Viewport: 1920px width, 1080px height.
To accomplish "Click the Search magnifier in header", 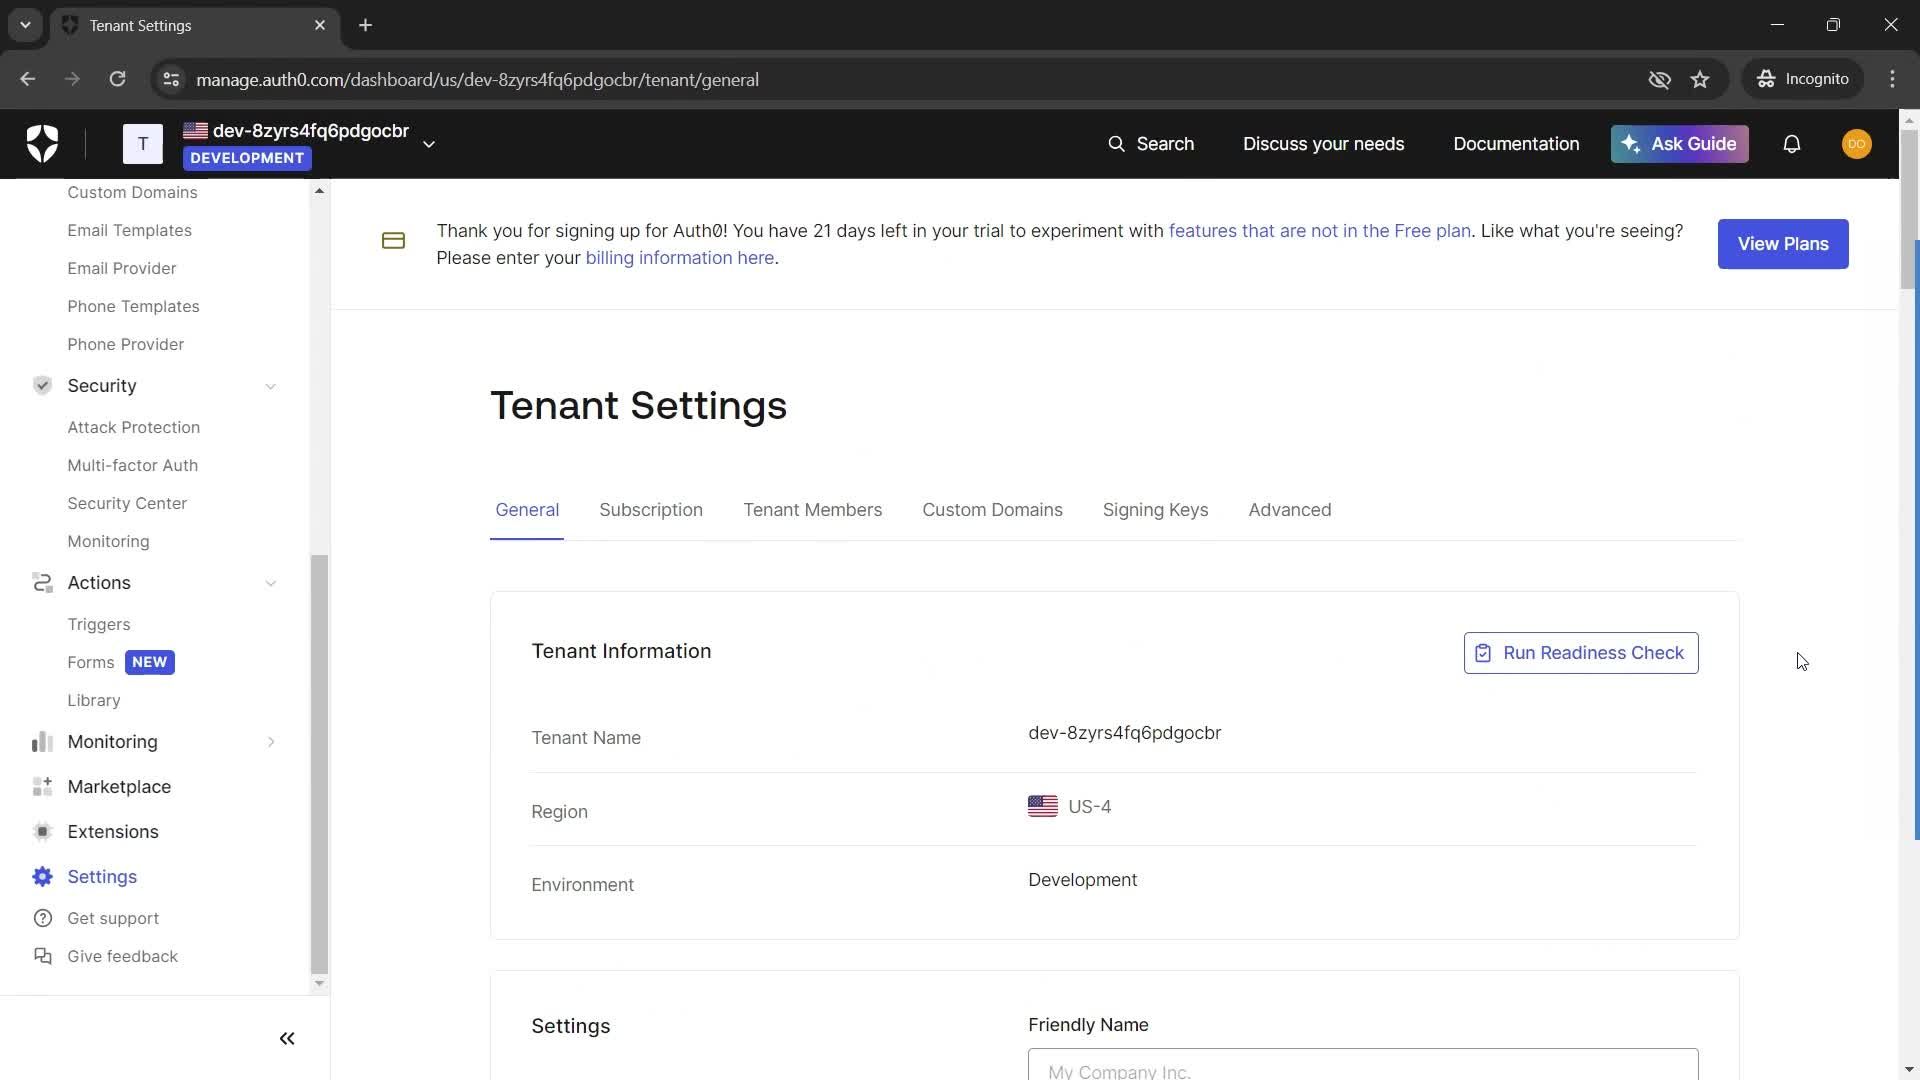I will (1116, 144).
